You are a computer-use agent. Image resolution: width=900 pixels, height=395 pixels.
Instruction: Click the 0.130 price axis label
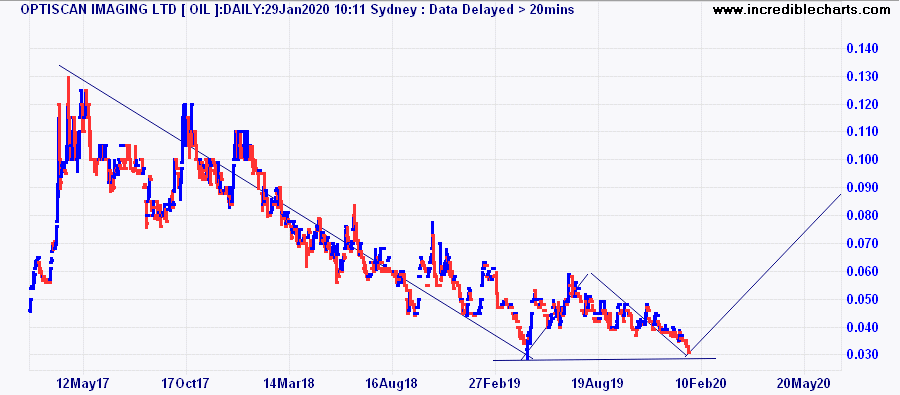click(x=863, y=77)
